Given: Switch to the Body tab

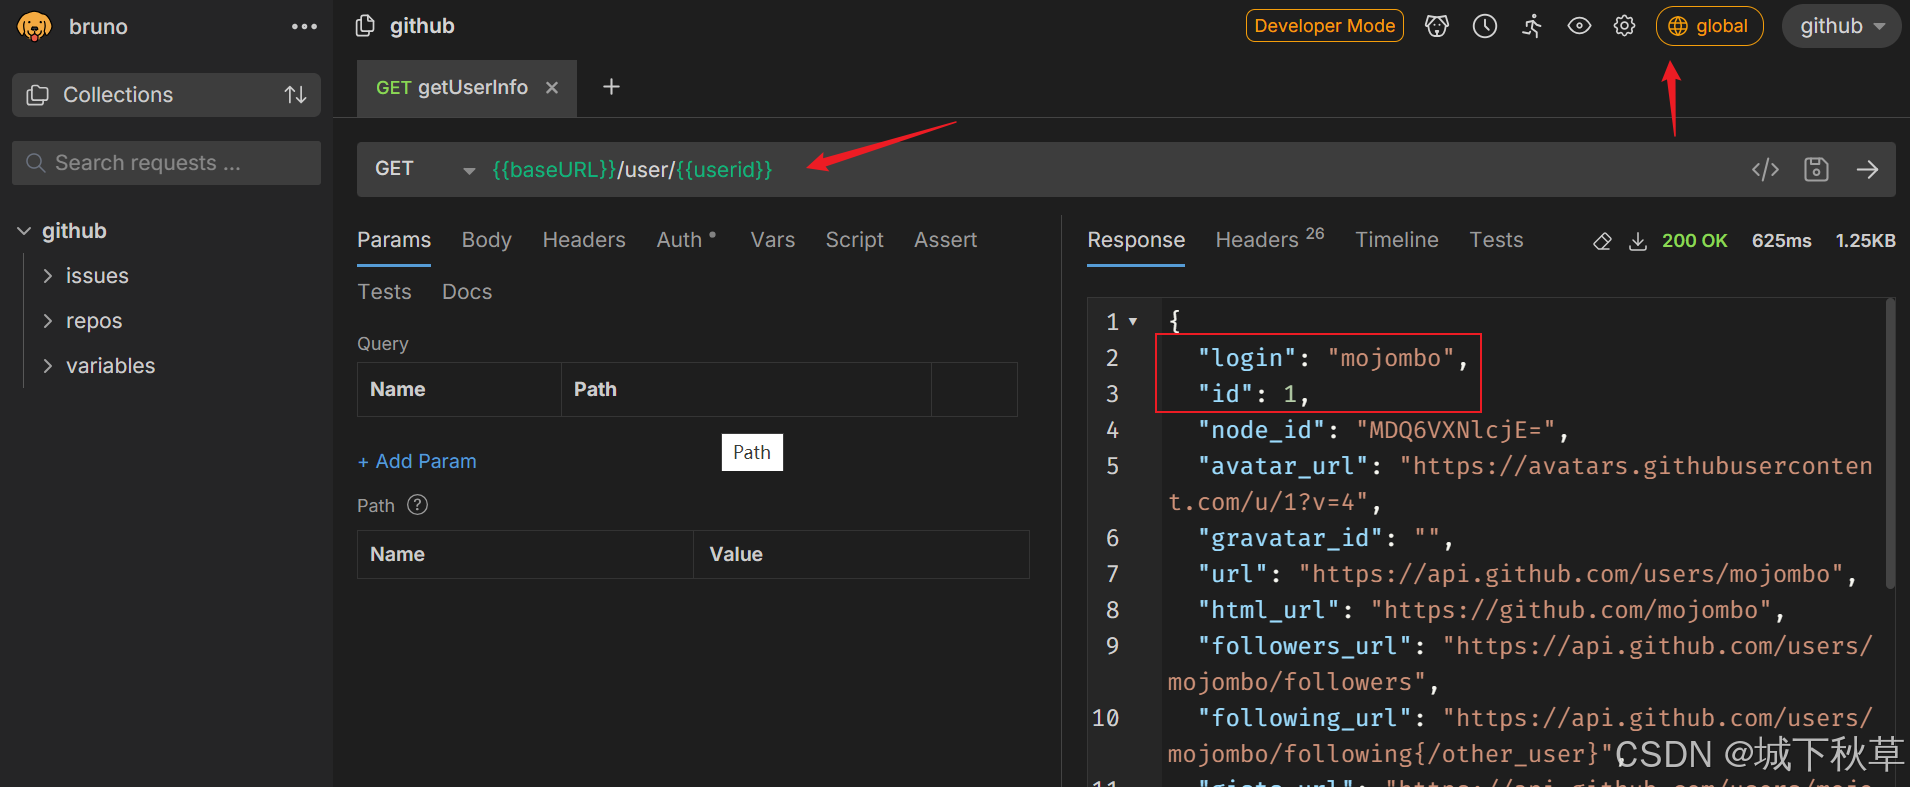Looking at the screenshot, I should point(486,240).
